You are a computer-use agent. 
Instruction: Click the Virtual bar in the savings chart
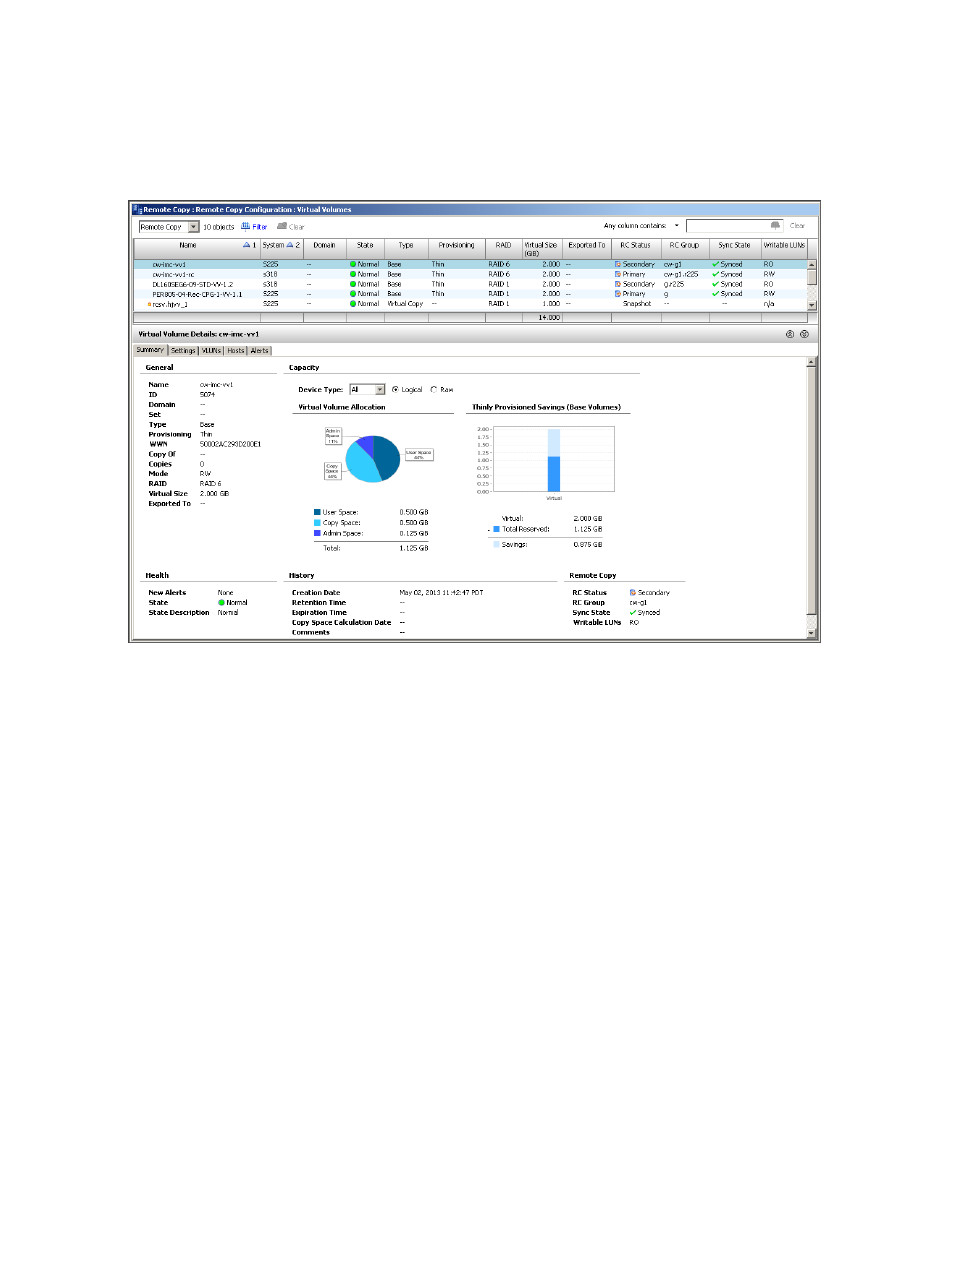click(554, 461)
